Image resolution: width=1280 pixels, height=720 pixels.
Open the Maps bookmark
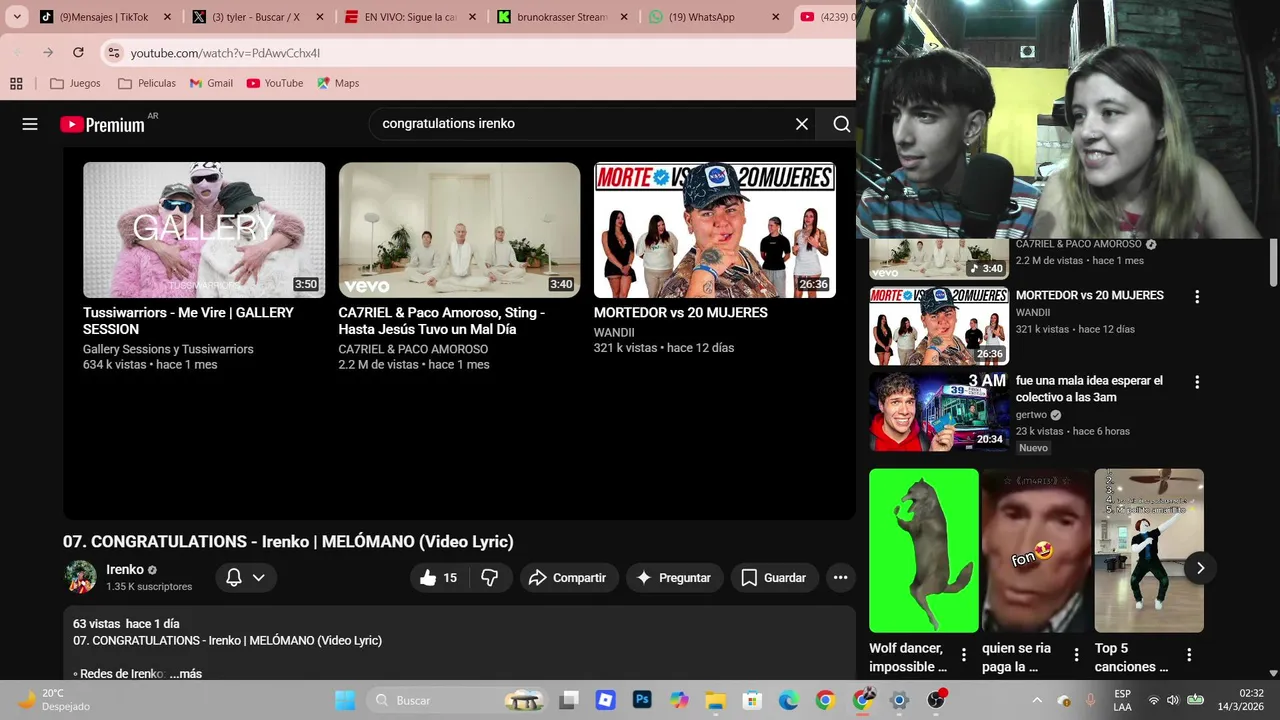[x=338, y=83]
